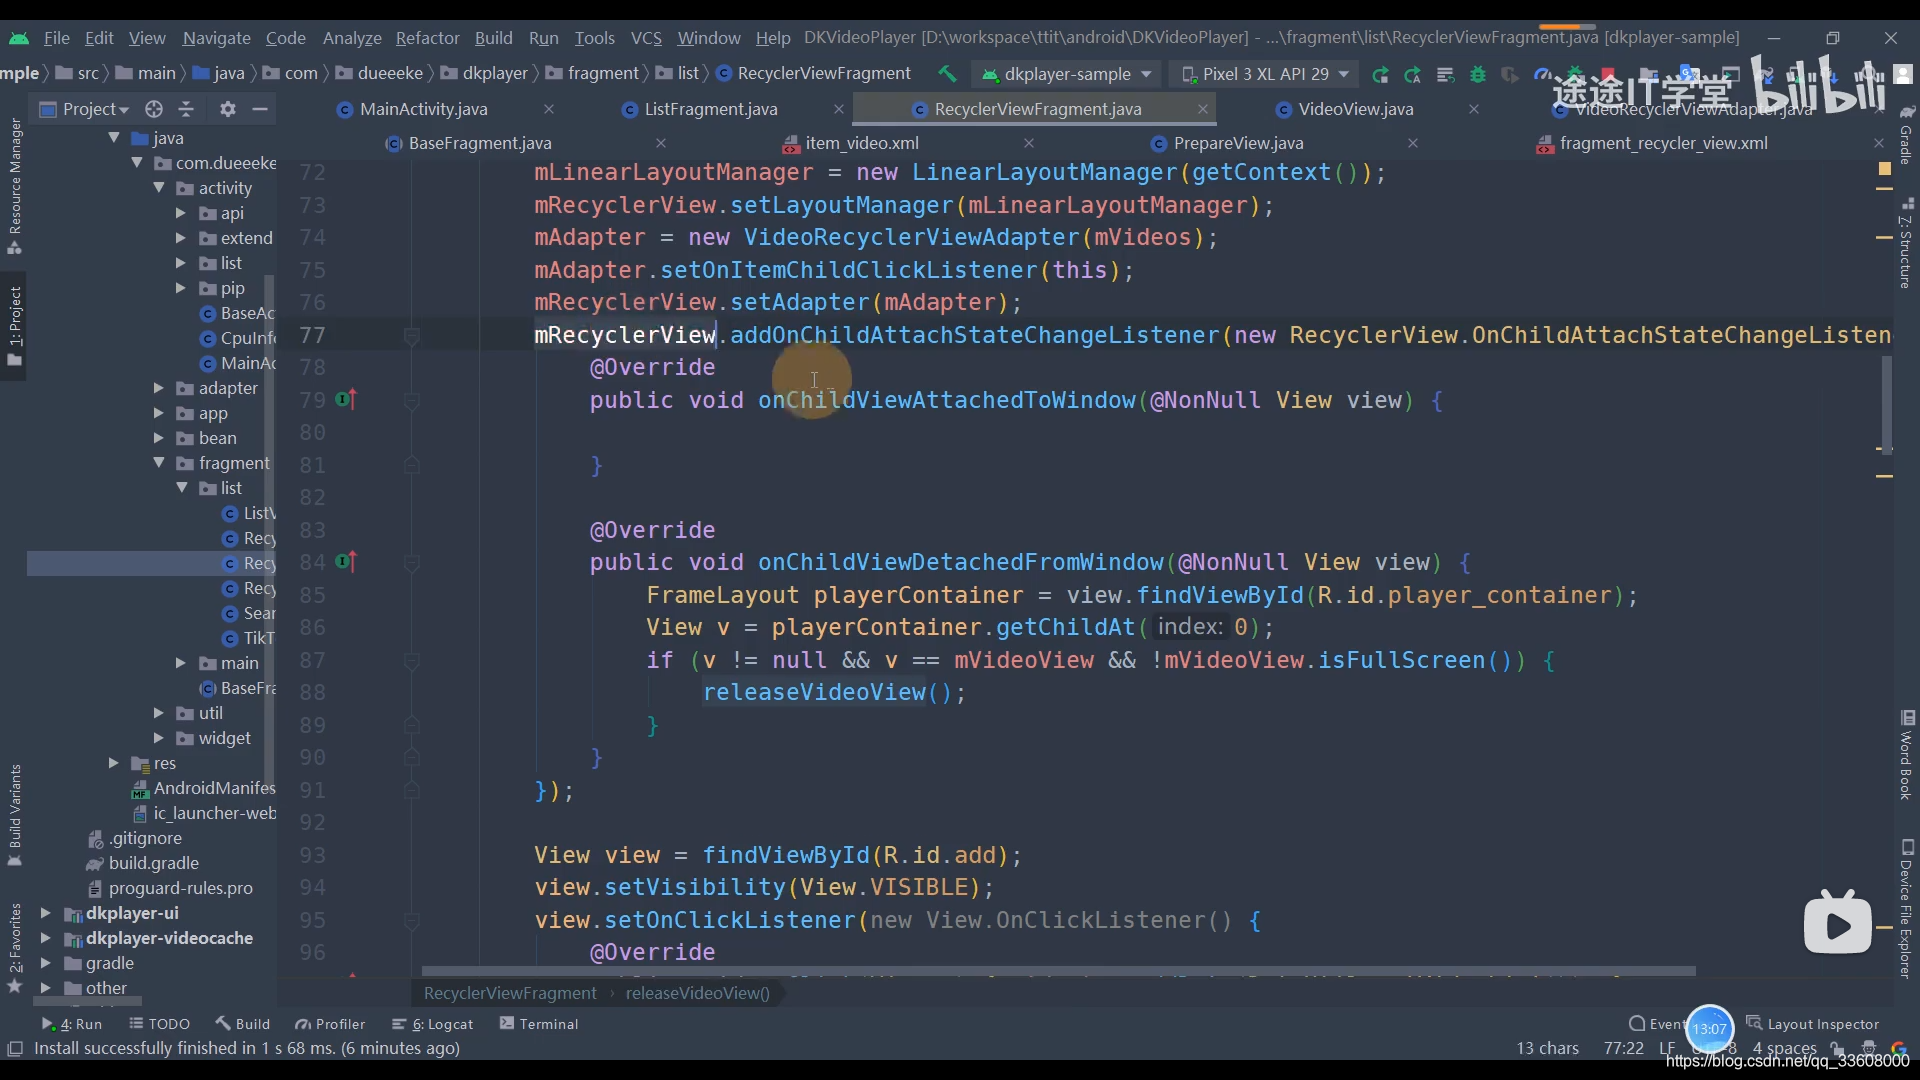The width and height of the screenshot is (1920, 1080).
Task: Click the Run with Coverage icon
Action: [1510, 74]
